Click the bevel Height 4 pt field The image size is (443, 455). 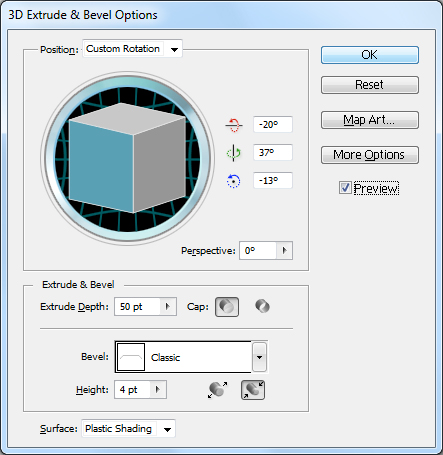point(133,389)
